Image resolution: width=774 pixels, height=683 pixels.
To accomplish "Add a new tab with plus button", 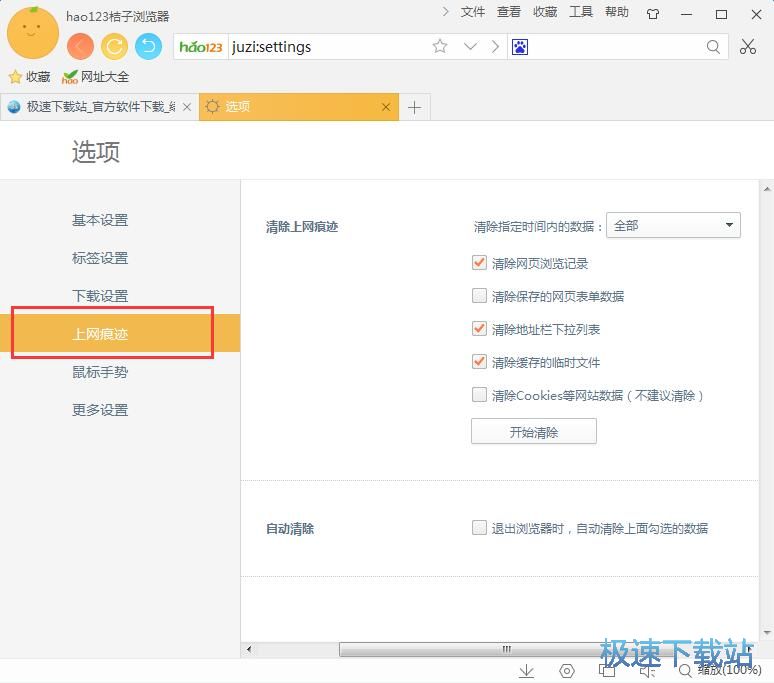I will point(414,107).
